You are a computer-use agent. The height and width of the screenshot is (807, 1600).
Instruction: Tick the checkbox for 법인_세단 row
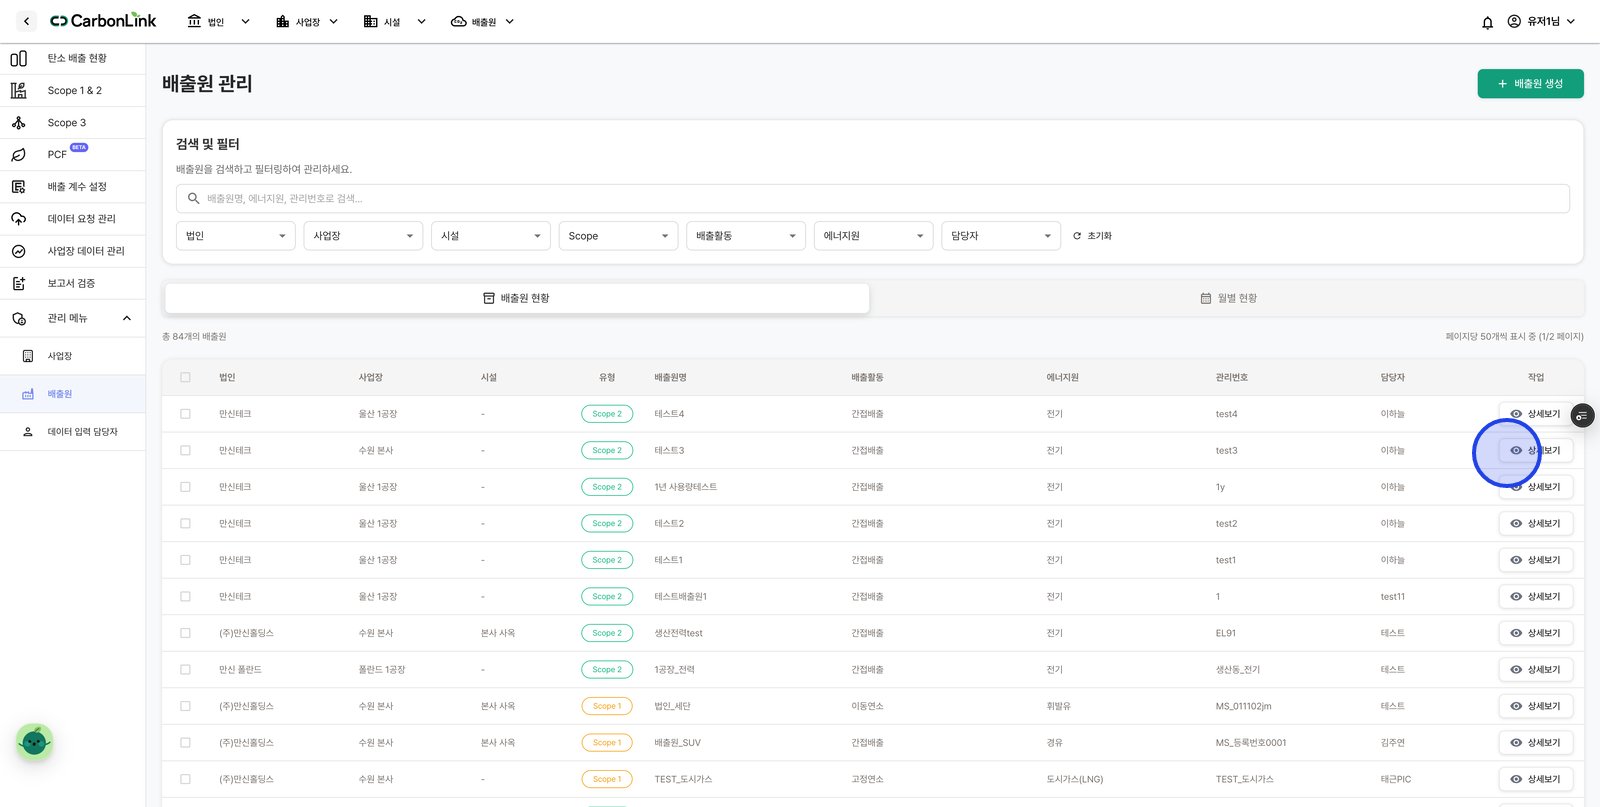pos(185,706)
